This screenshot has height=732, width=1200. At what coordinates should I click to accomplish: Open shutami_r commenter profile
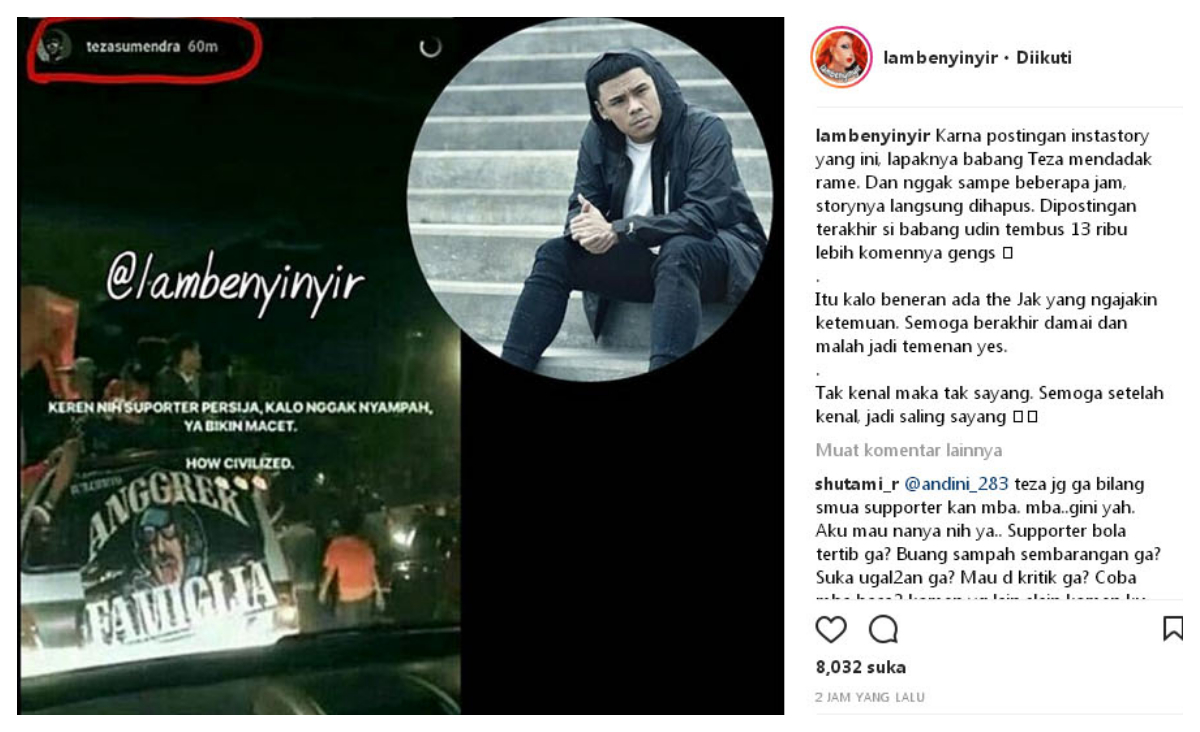(x=856, y=484)
